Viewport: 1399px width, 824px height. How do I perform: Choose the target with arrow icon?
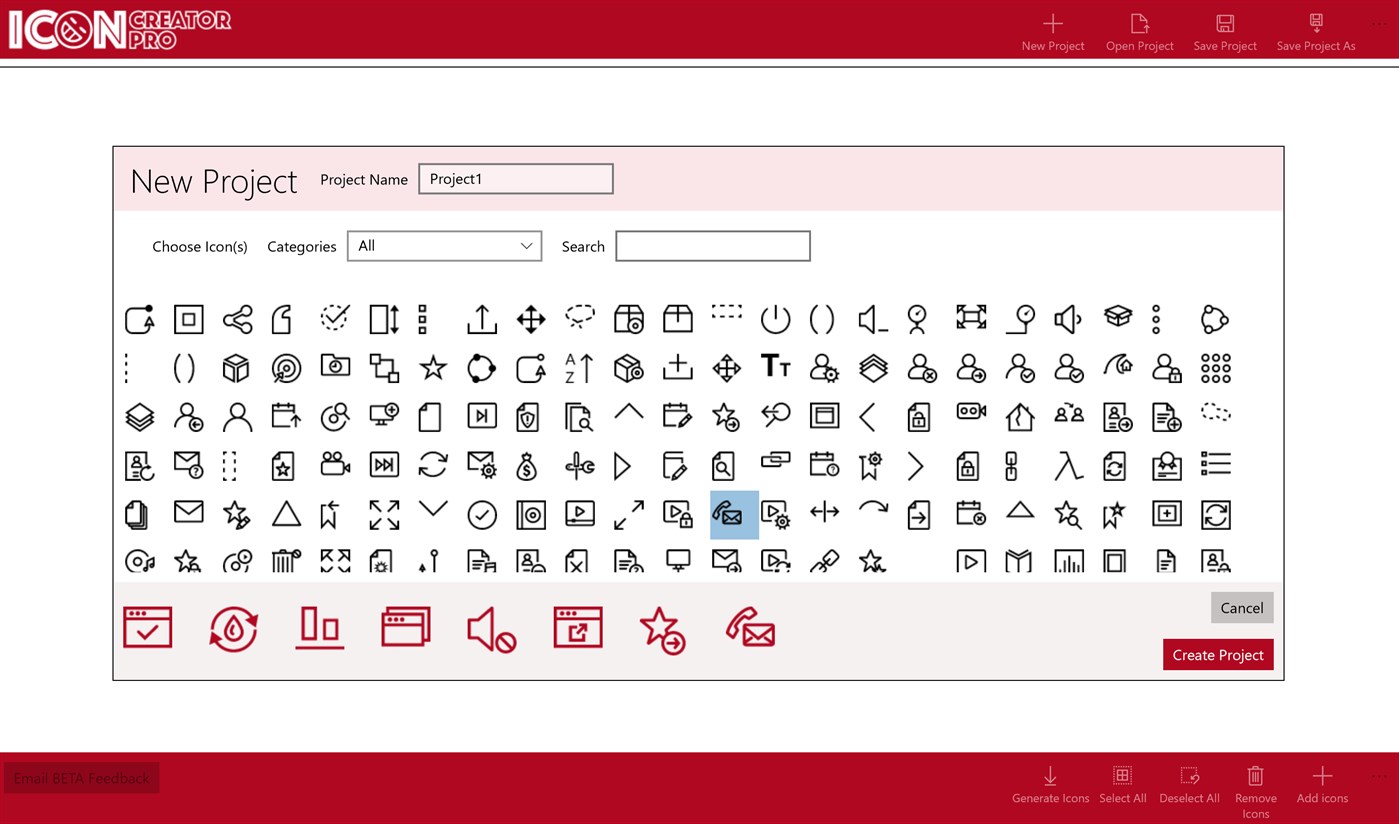(286, 368)
